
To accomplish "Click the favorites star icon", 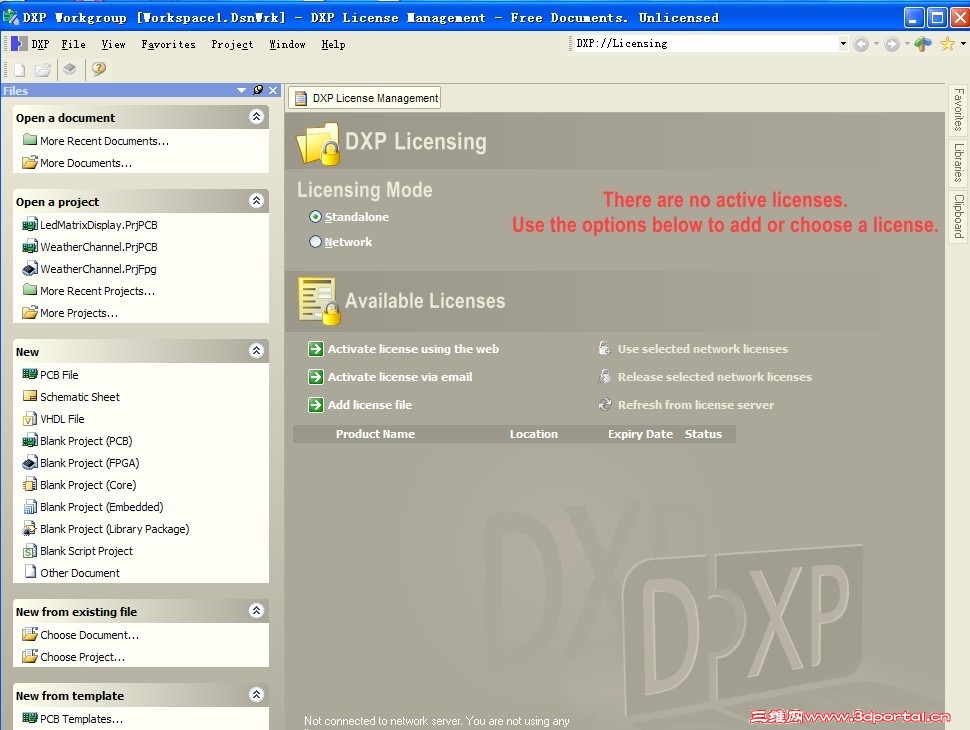I will click(x=947, y=44).
